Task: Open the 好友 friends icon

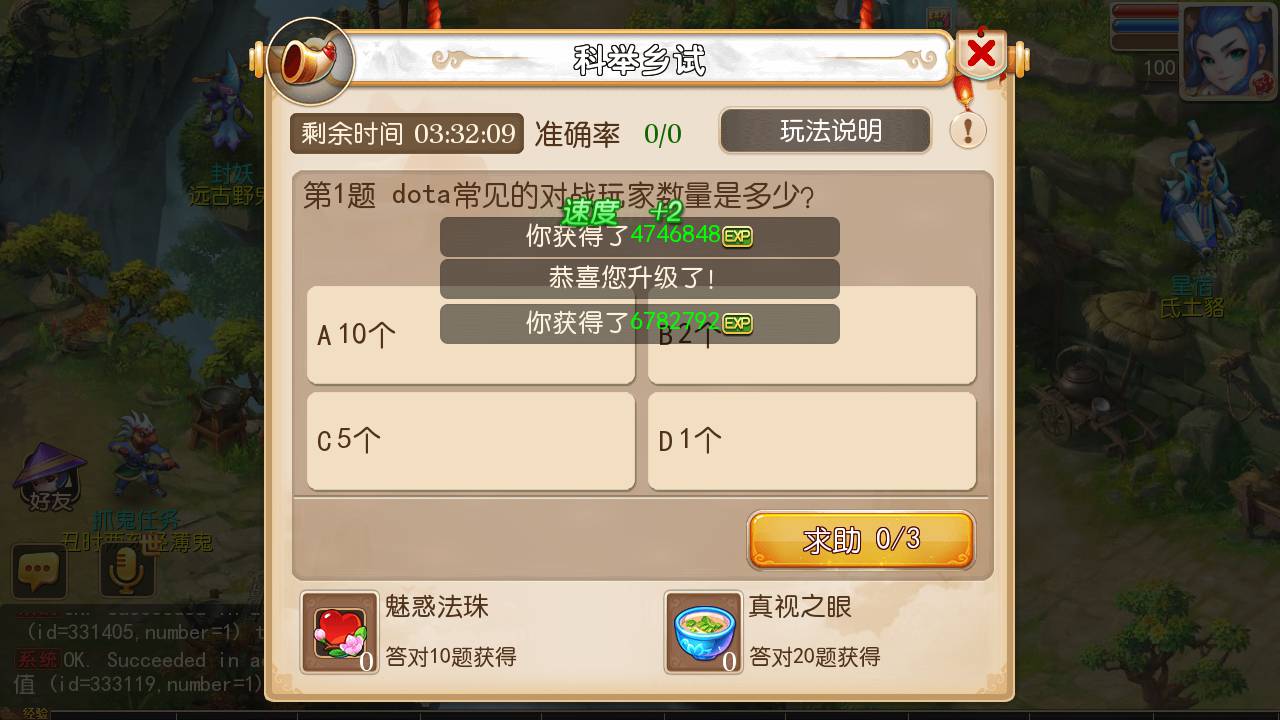Action: pos(50,478)
